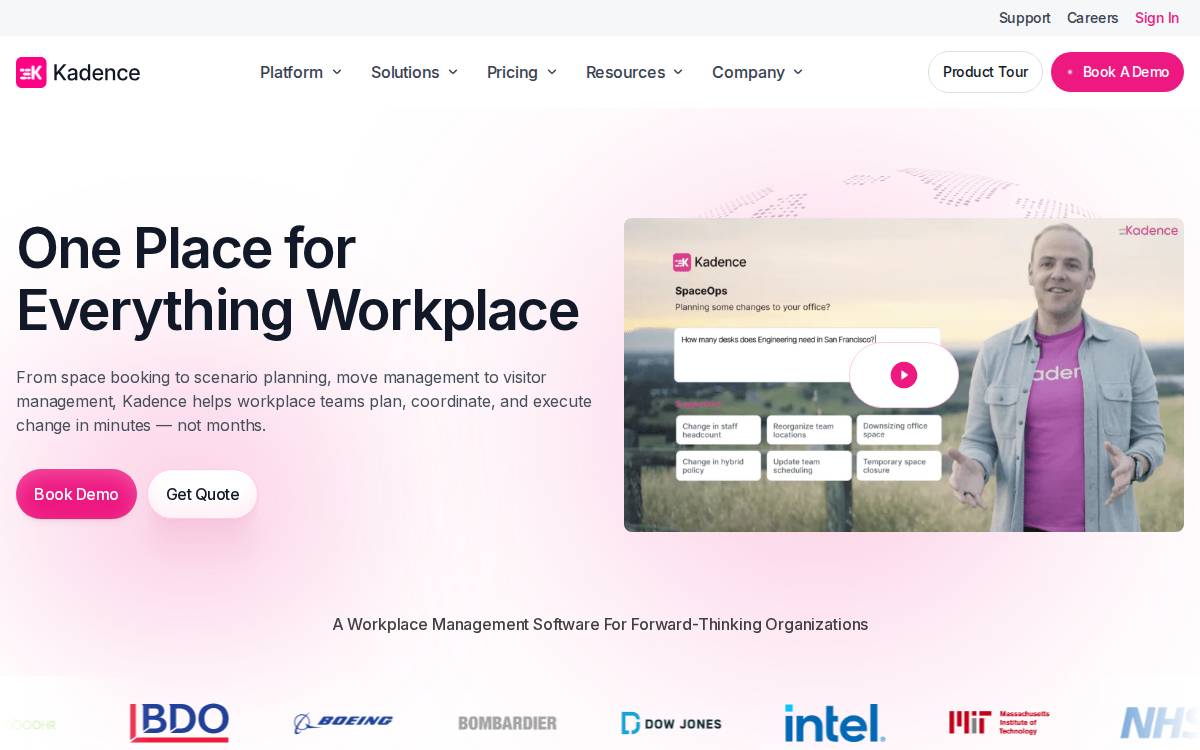
Task: Click the Kadence watermark in video corner
Action: click(1149, 230)
